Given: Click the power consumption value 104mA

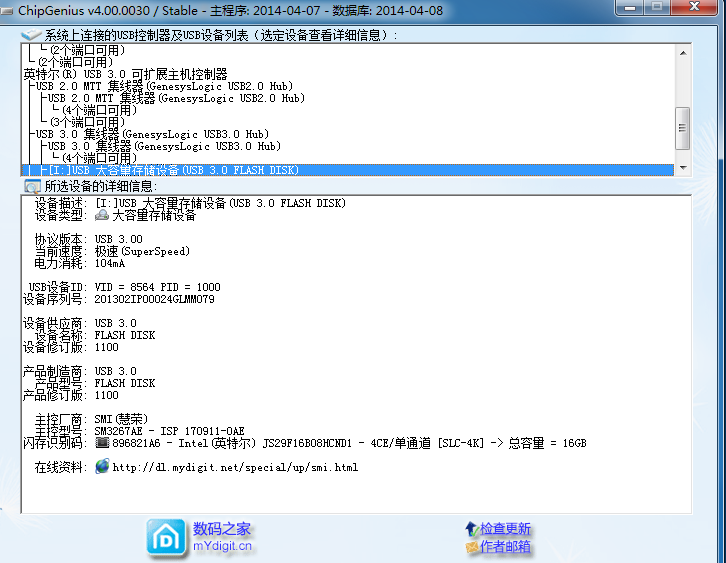Looking at the screenshot, I should coord(110,263).
